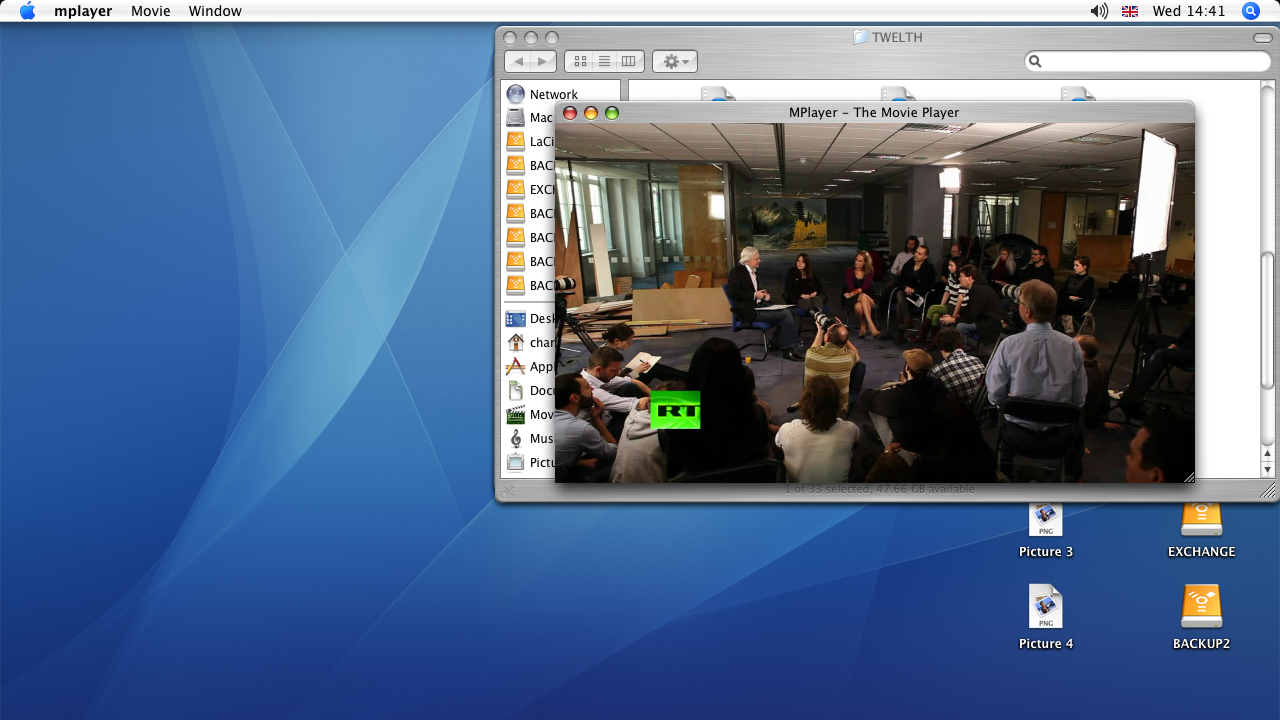This screenshot has height=720, width=1280.
Task: Click the Finder scrollbar up arrow
Action: (x=1268, y=453)
